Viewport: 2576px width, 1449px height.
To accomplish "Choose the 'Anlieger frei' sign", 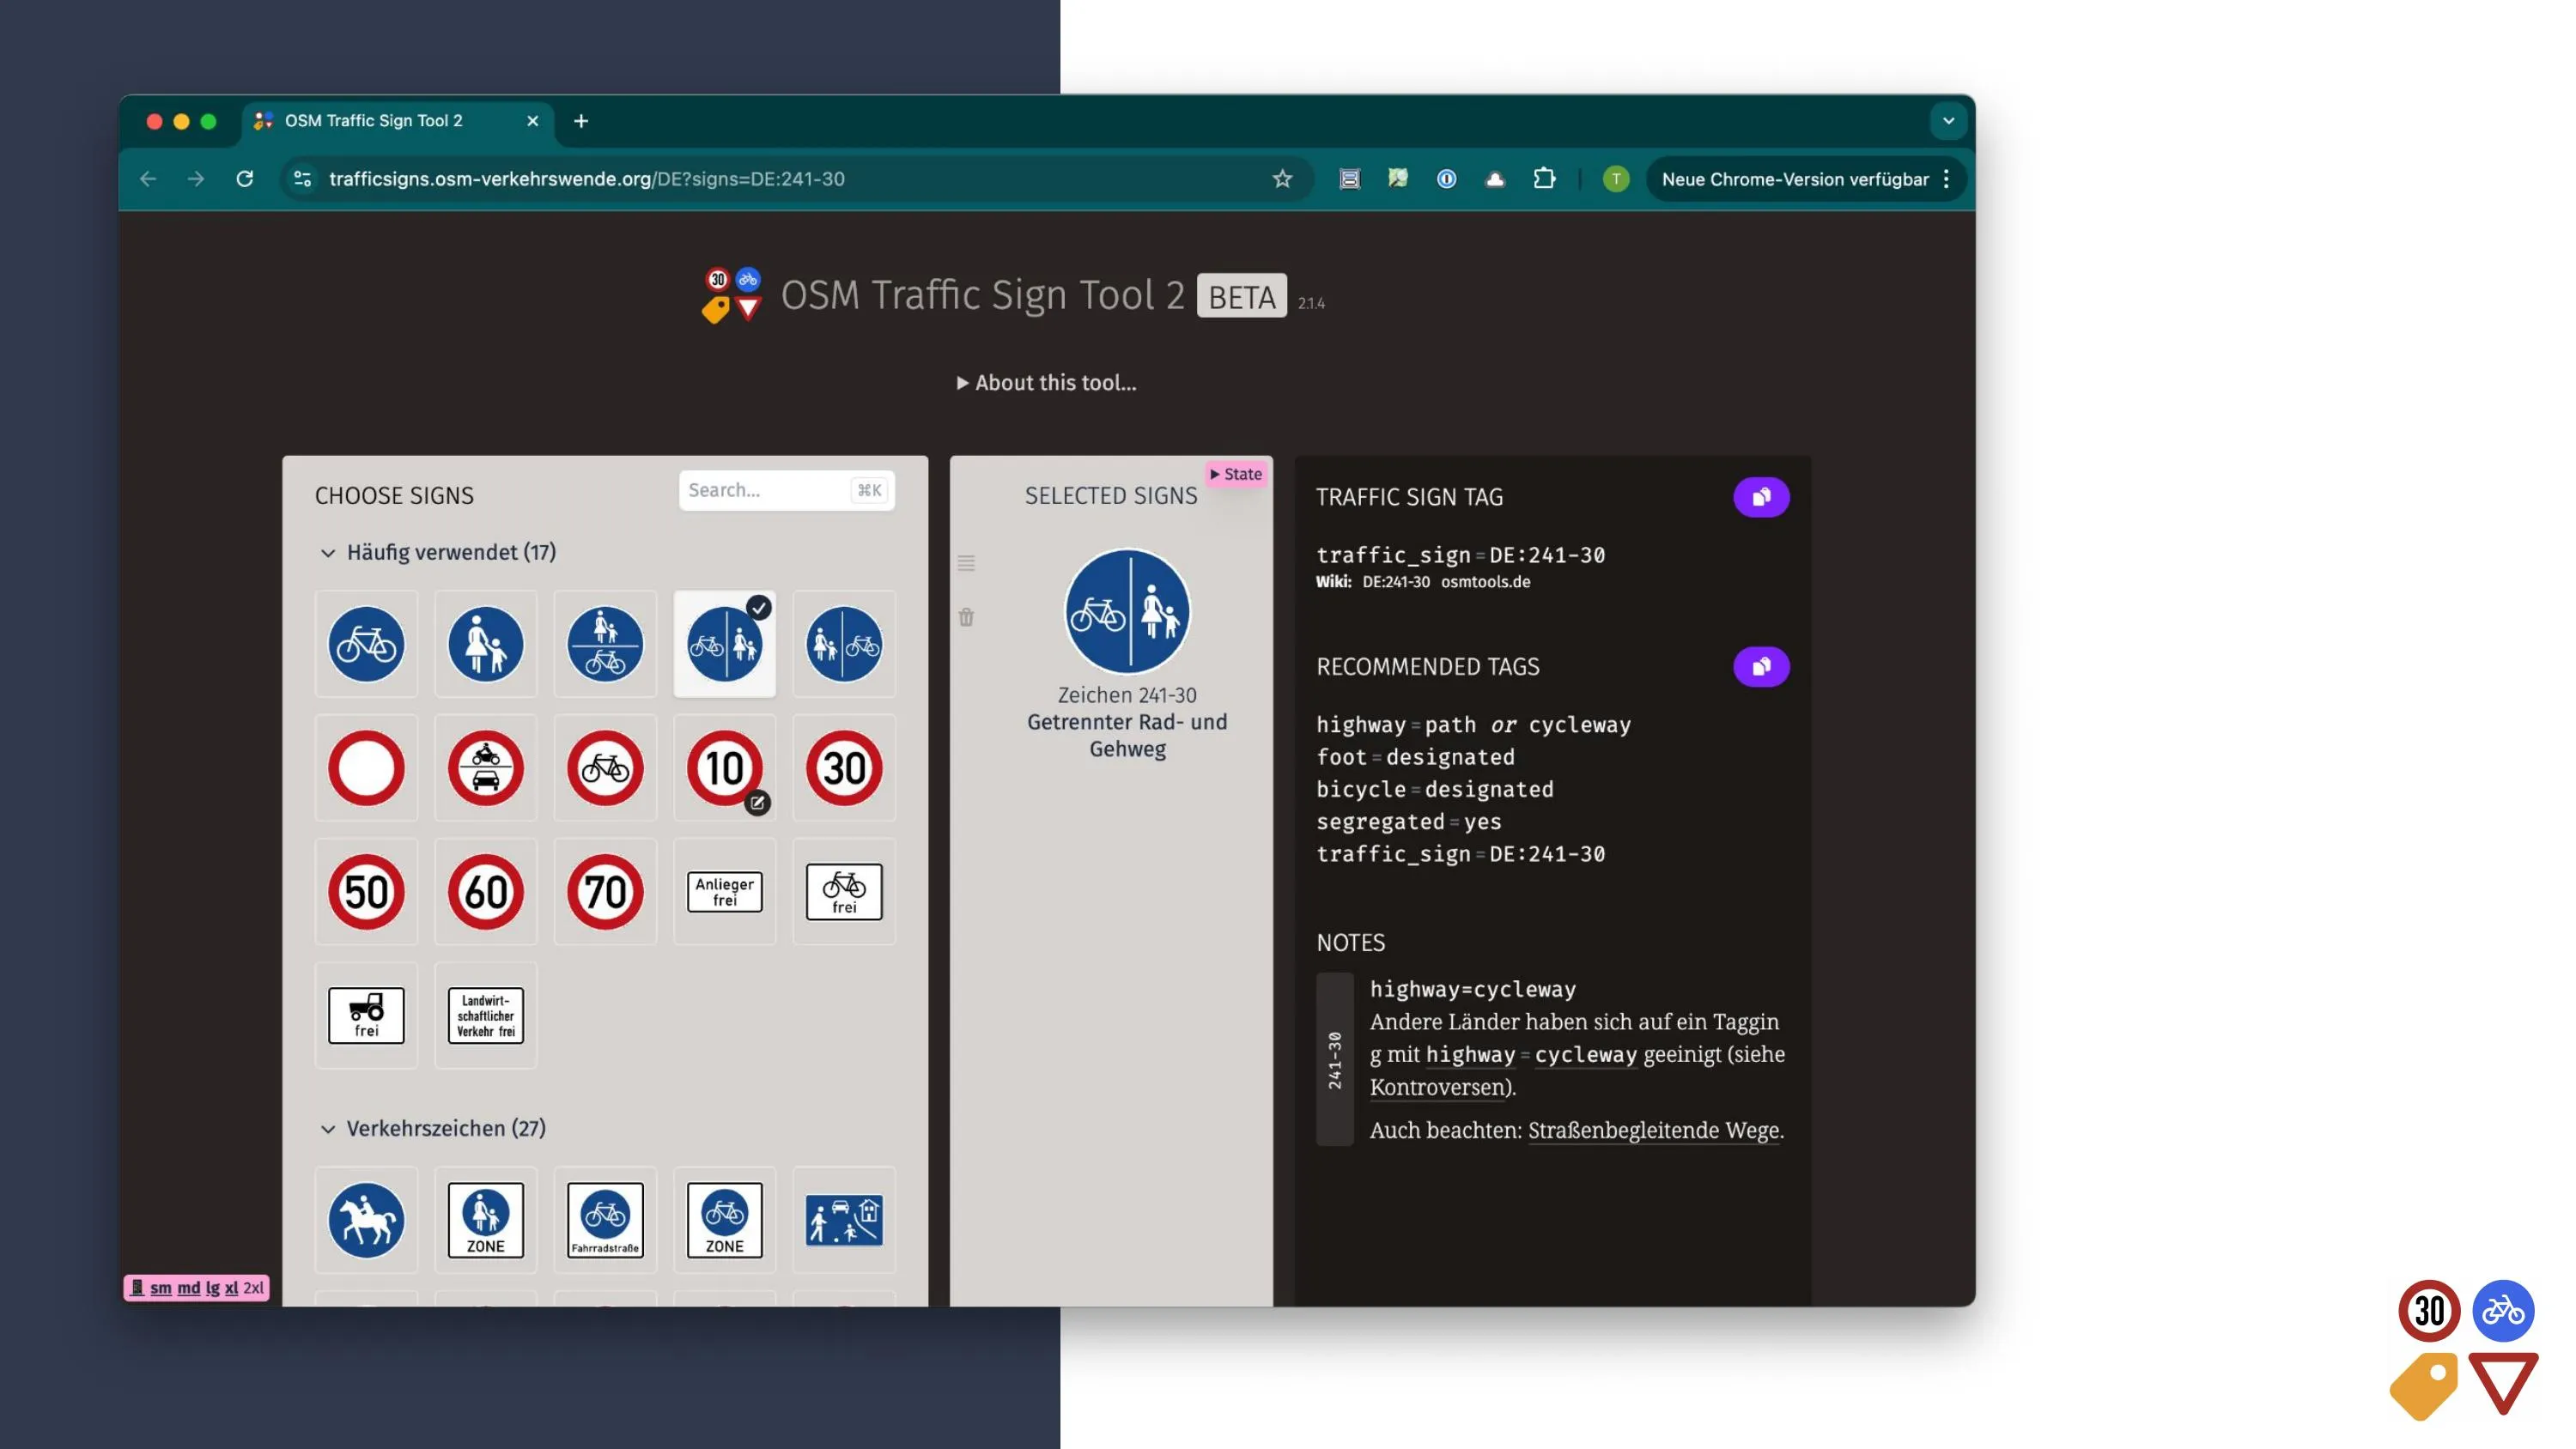I will [724, 891].
